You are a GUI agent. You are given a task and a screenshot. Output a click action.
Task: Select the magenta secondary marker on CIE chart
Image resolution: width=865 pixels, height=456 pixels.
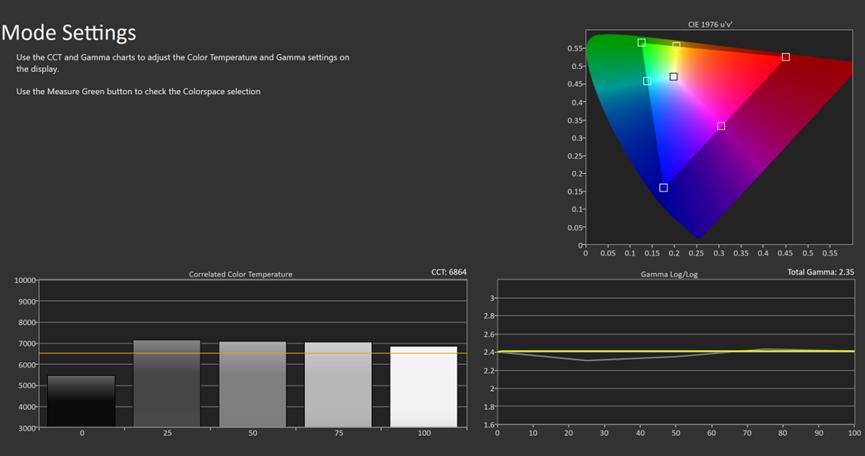click(x=721, y=126)
